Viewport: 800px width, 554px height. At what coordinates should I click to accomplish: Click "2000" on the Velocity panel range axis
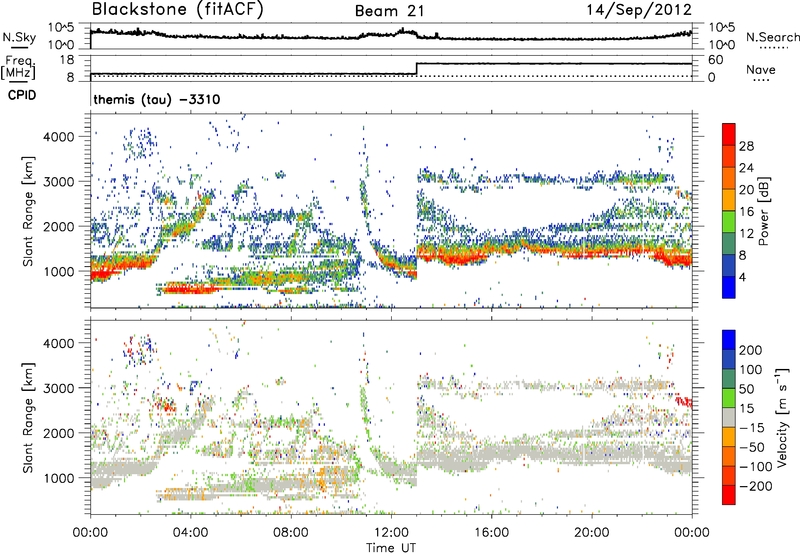pos(58,433)
